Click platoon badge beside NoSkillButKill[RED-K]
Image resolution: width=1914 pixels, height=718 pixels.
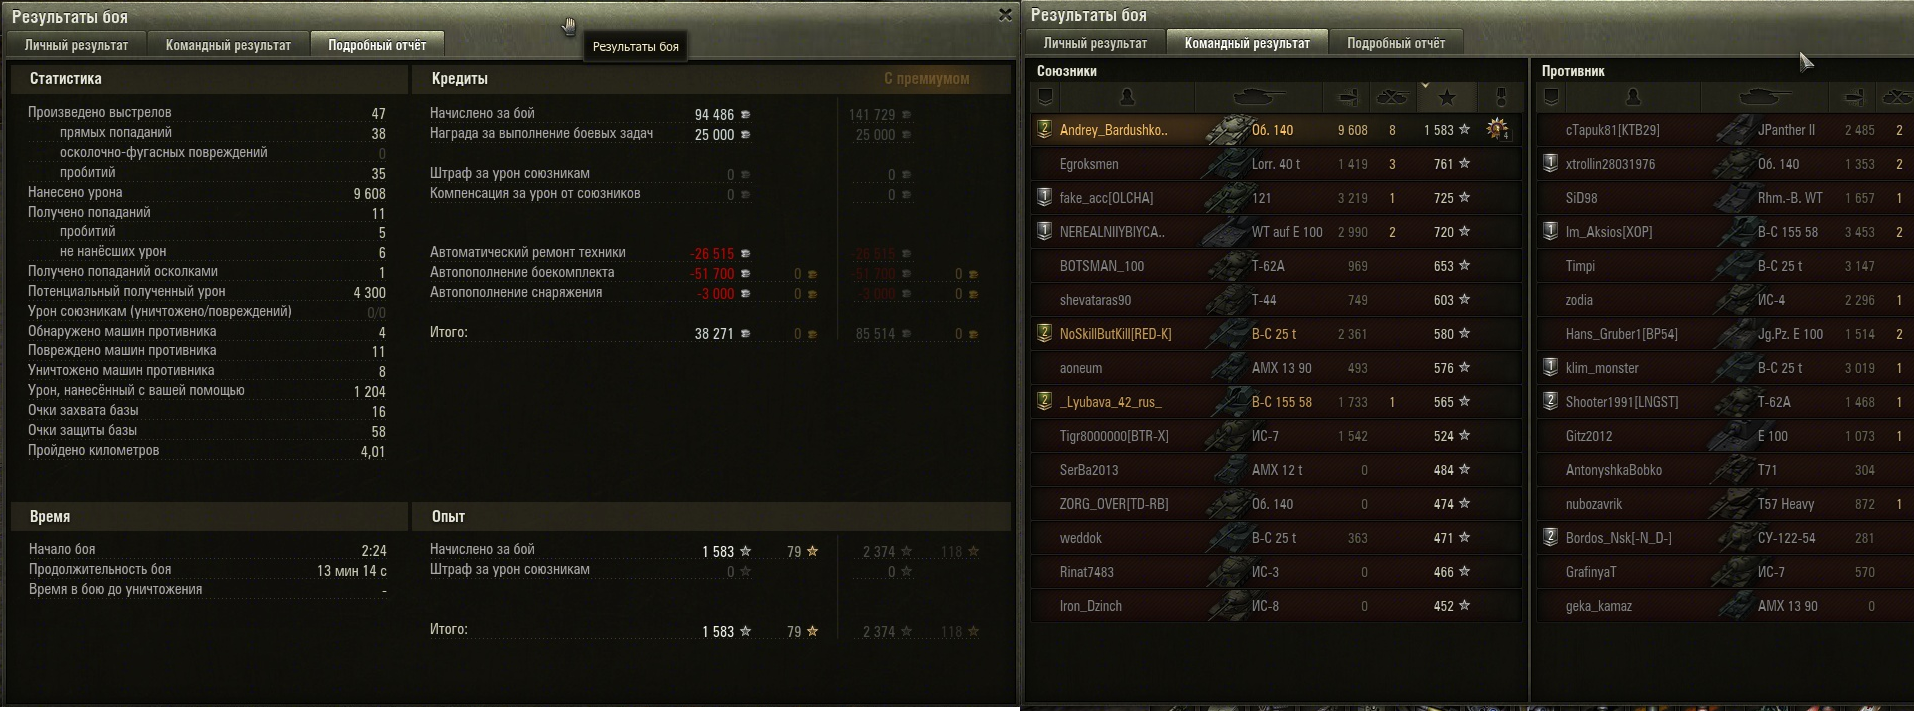(x=1045, y=333)
